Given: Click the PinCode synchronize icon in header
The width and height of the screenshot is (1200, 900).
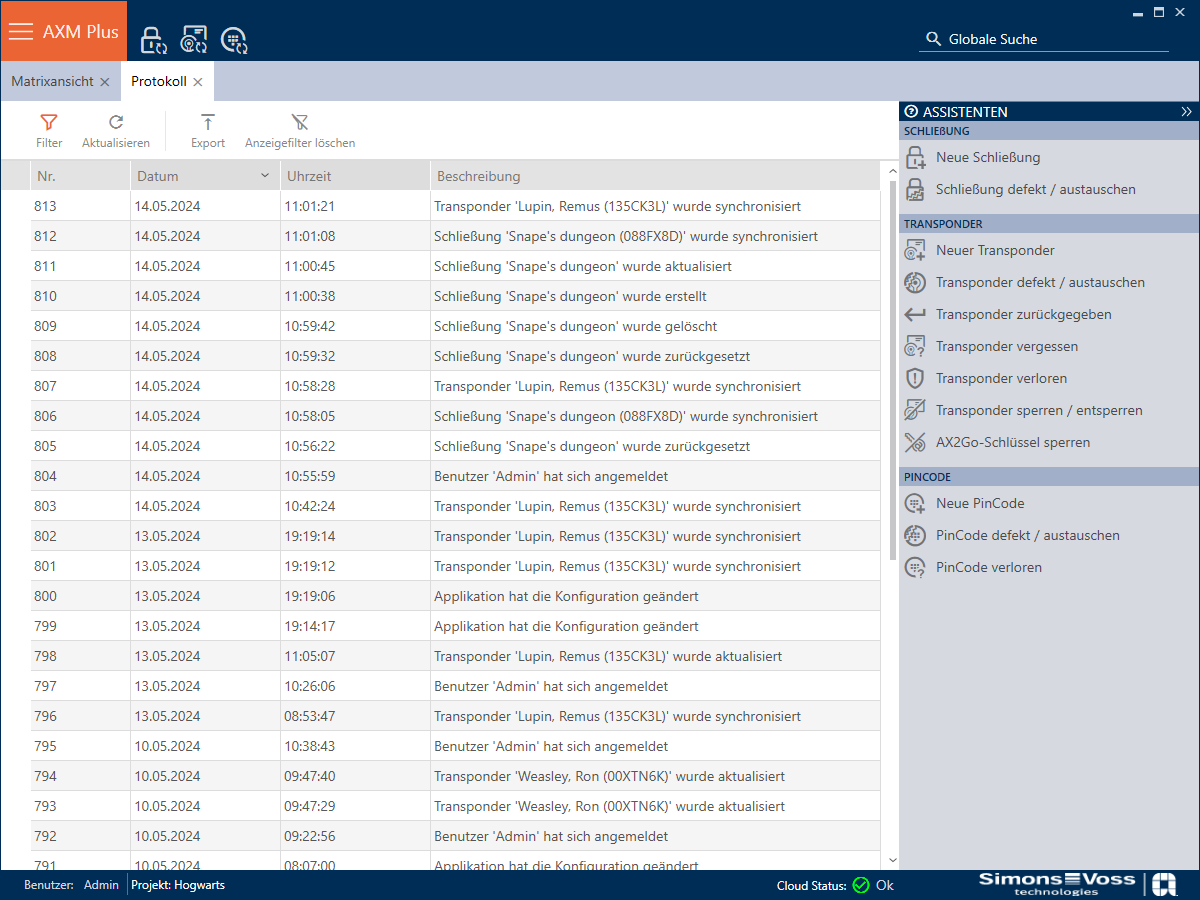Looking at the screenshot, I should (234, 40).
